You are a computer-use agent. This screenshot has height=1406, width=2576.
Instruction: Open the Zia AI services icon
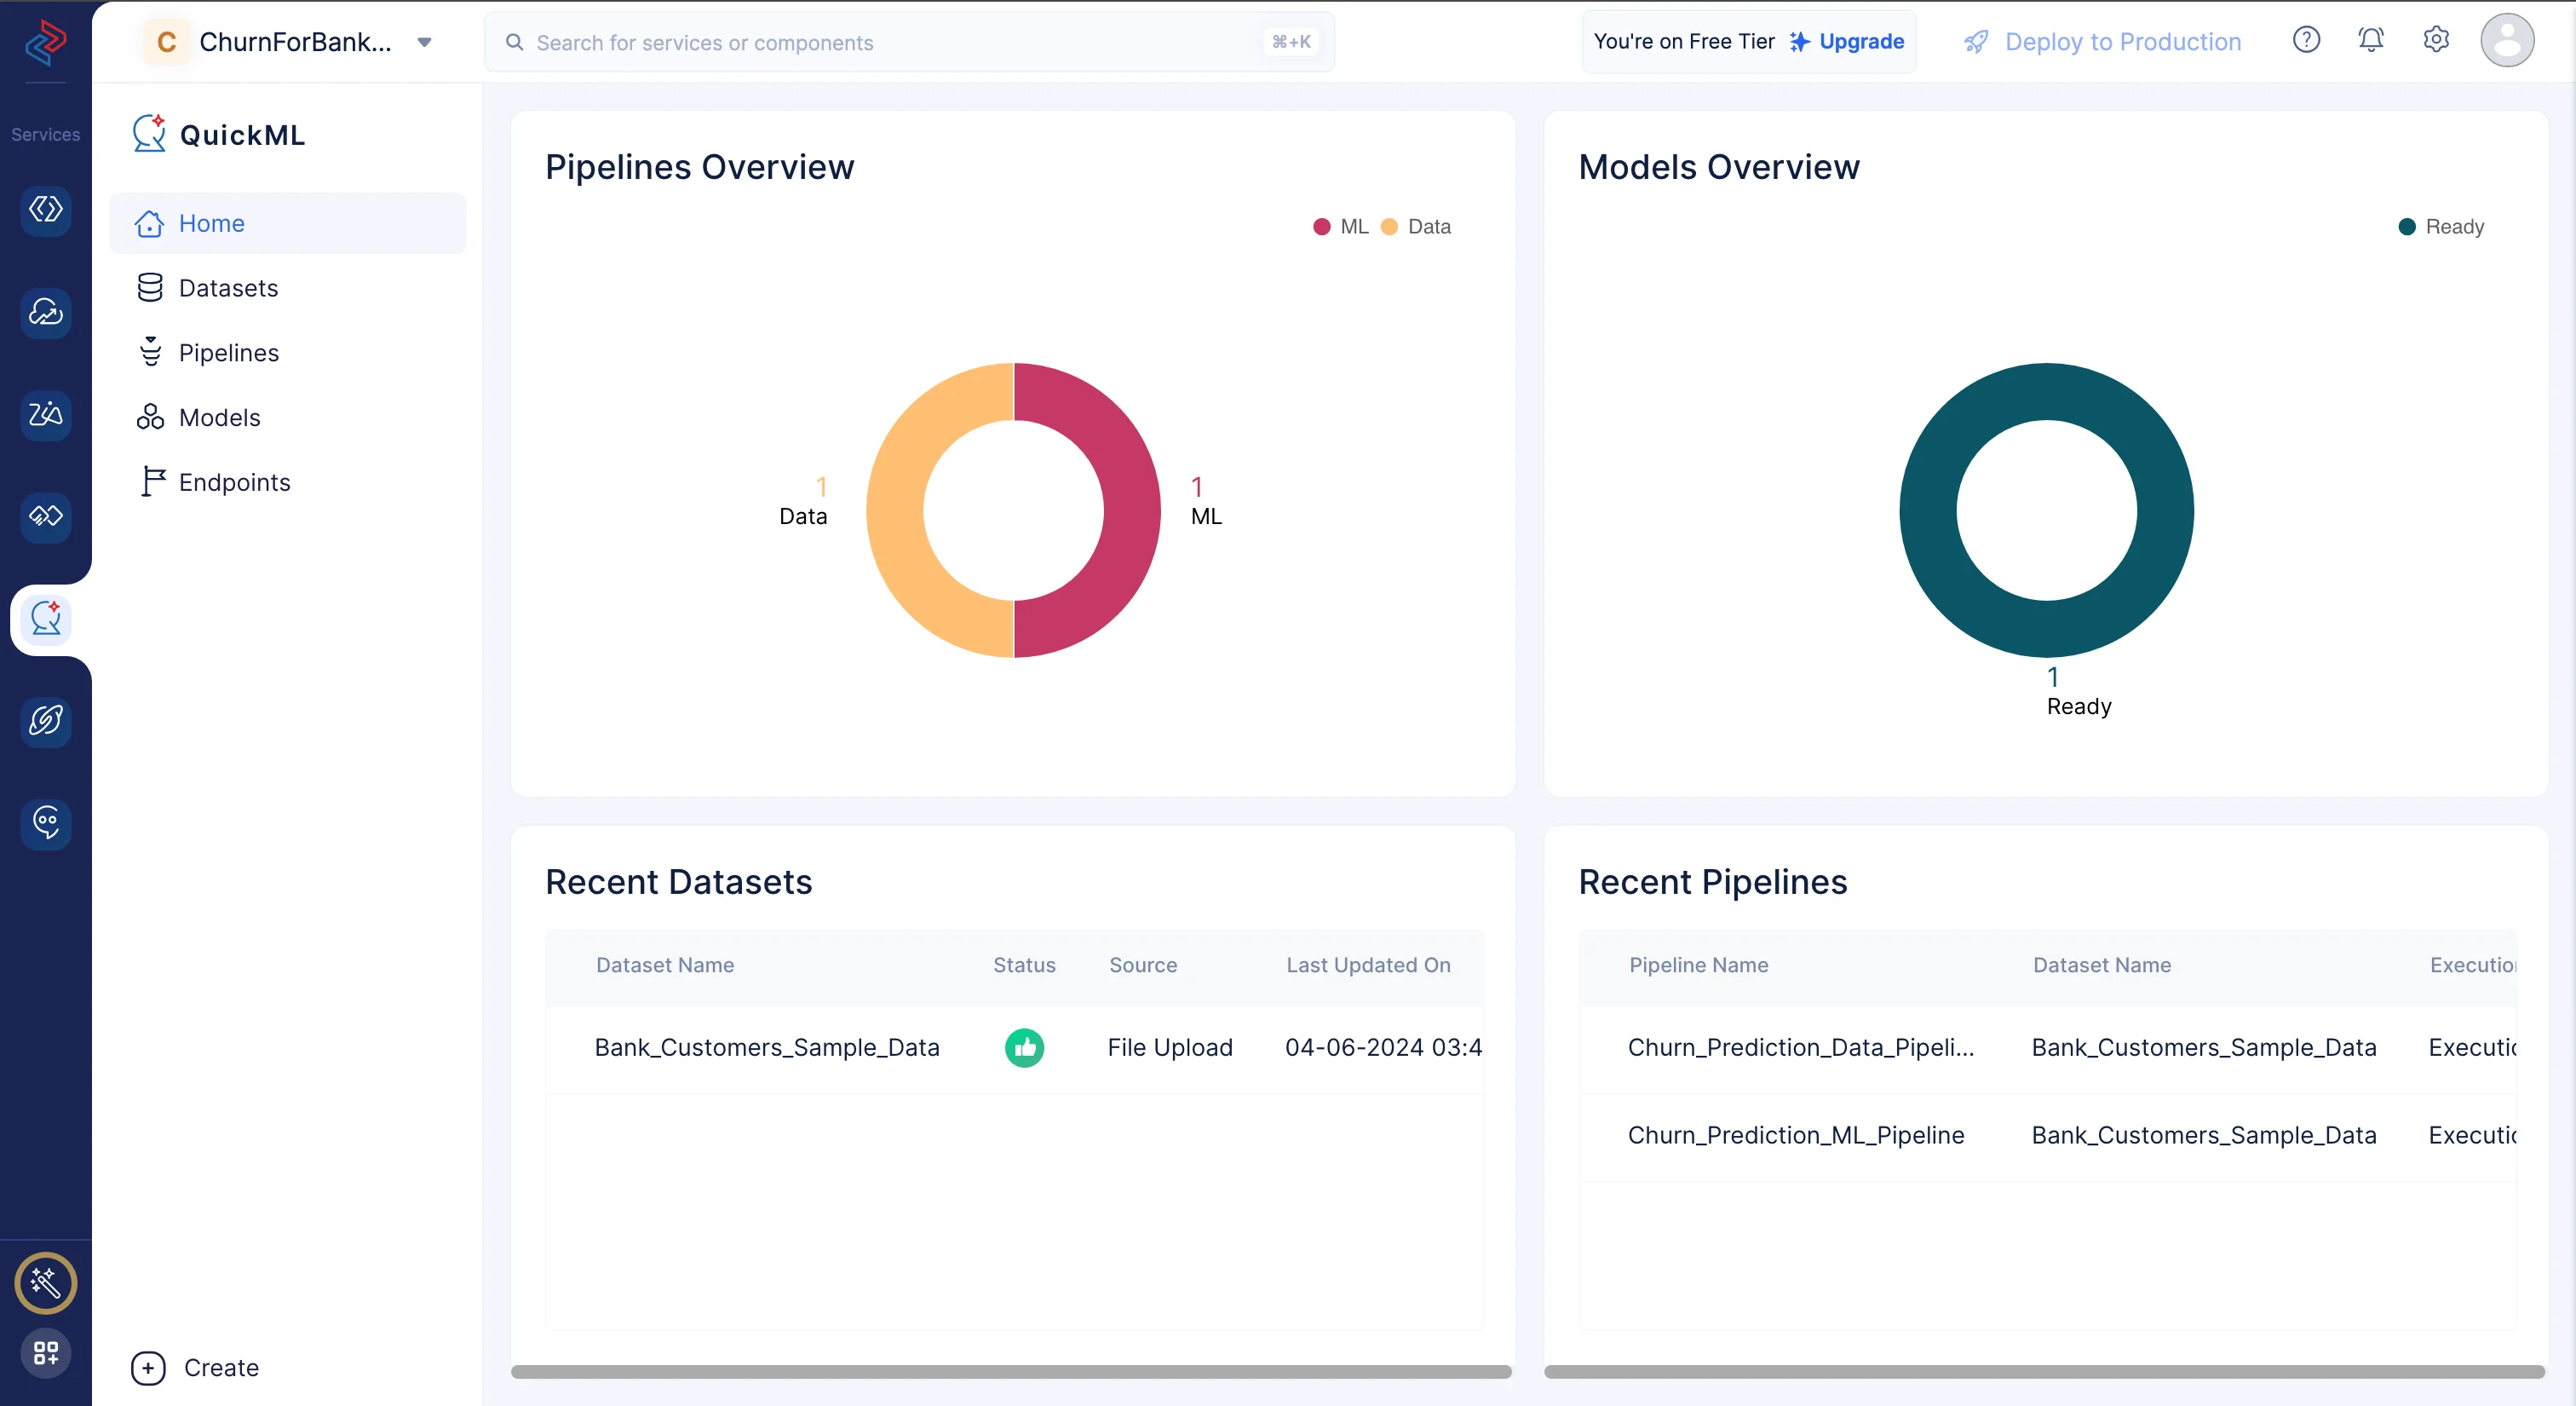pos(46,414)
